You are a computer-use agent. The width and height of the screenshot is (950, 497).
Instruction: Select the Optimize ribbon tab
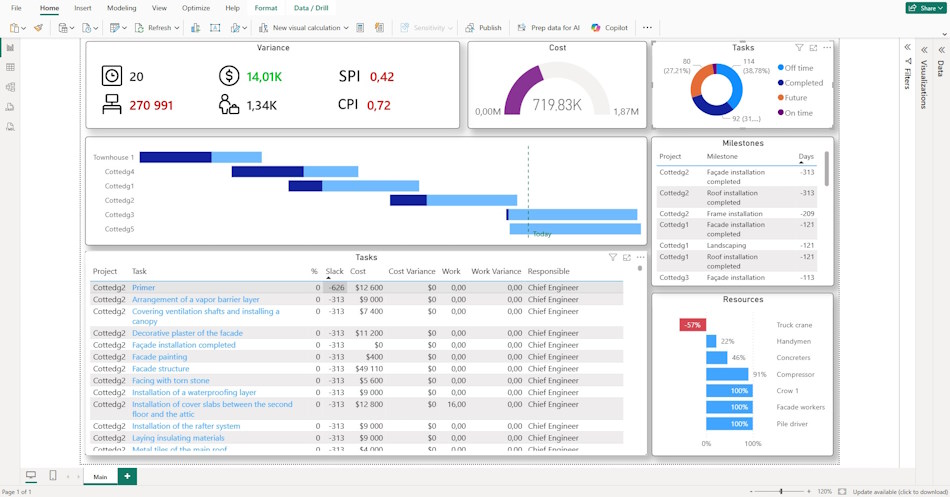(x=196, y=8)
